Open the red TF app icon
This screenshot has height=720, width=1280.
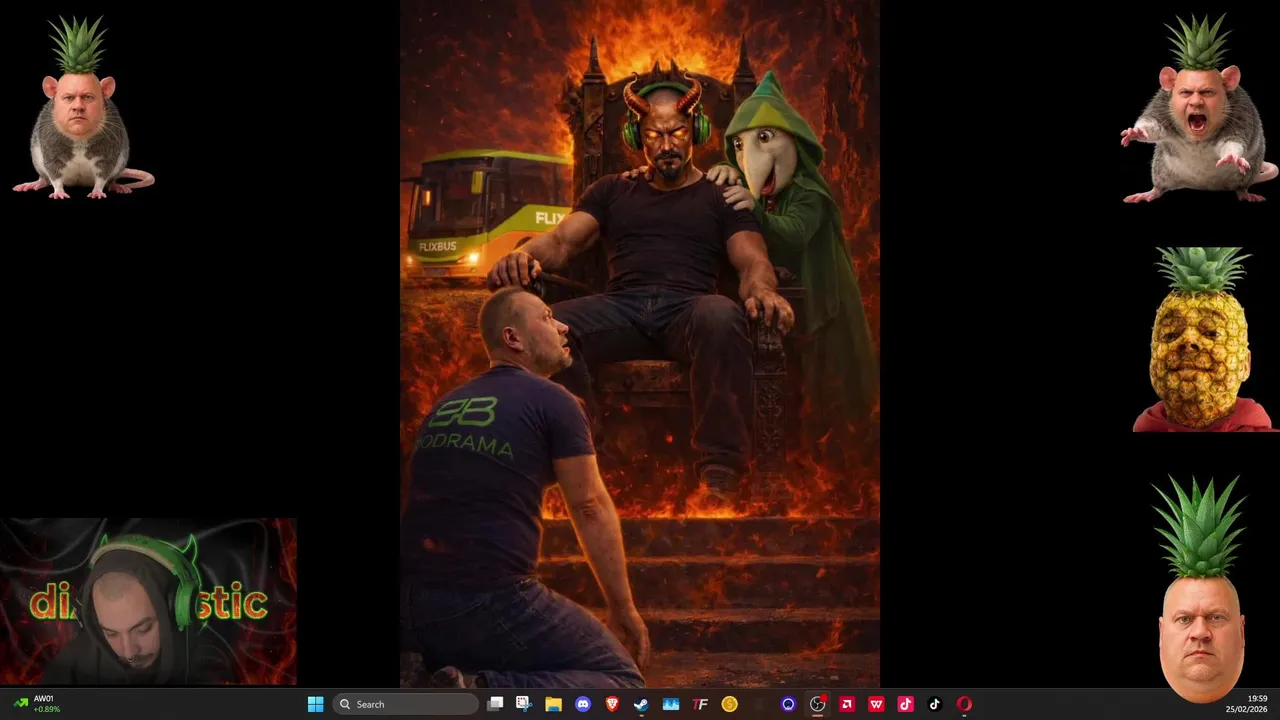(x=700, y=704)
